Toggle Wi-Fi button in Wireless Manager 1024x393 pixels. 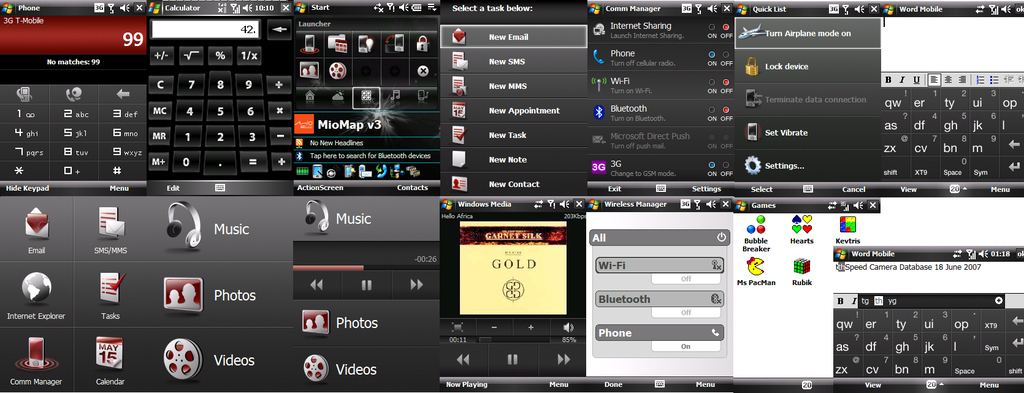[660, 265]
